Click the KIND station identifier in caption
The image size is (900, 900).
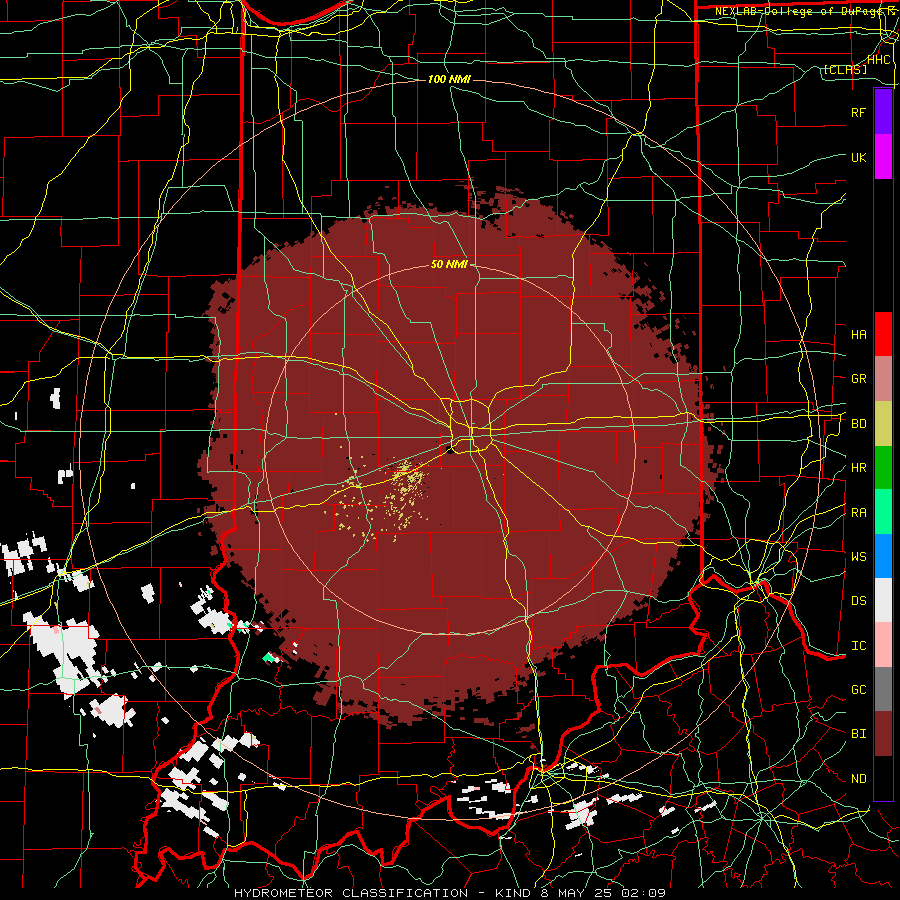click(x=513, y=893)
